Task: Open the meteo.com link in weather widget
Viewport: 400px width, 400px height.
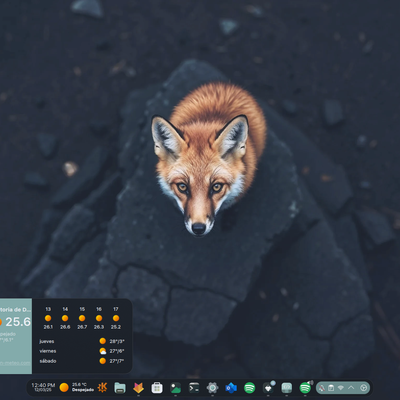Action: tap(15, 363)
